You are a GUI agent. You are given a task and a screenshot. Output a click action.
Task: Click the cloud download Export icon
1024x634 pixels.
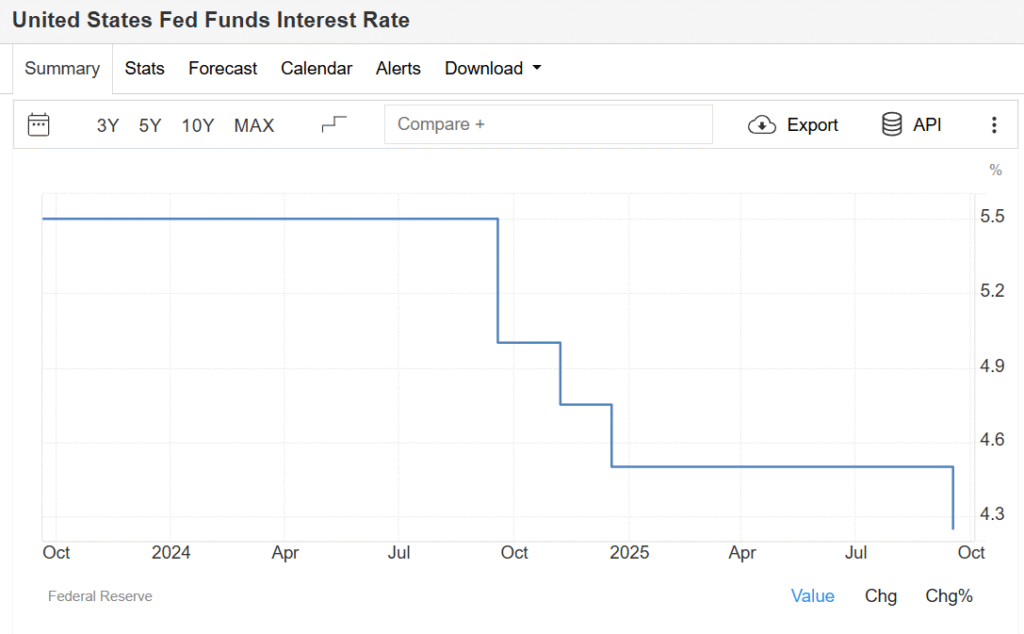[762, 125]
